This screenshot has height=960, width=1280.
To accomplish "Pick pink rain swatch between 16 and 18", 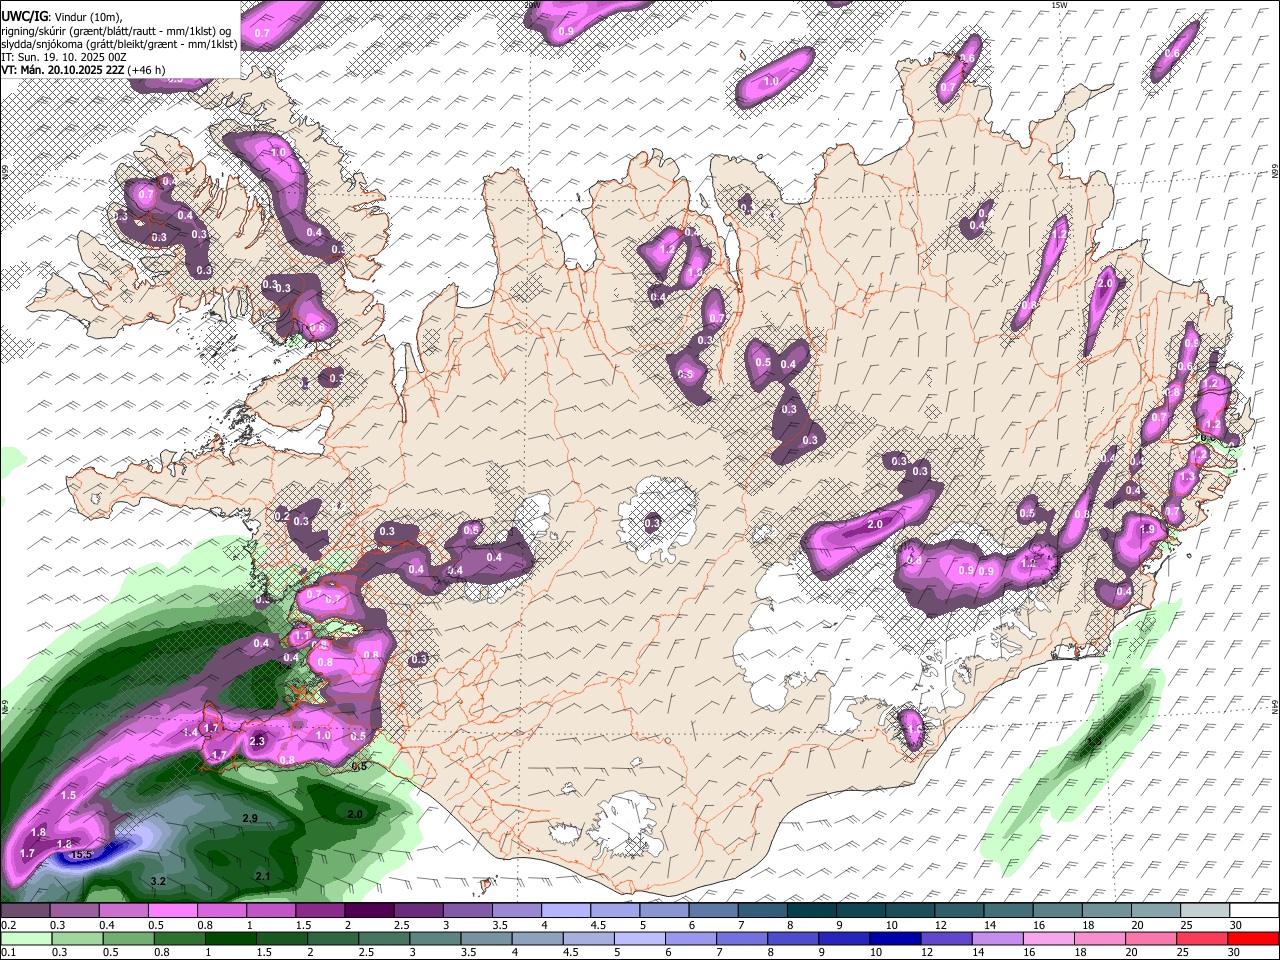I will pos(1048,938).
